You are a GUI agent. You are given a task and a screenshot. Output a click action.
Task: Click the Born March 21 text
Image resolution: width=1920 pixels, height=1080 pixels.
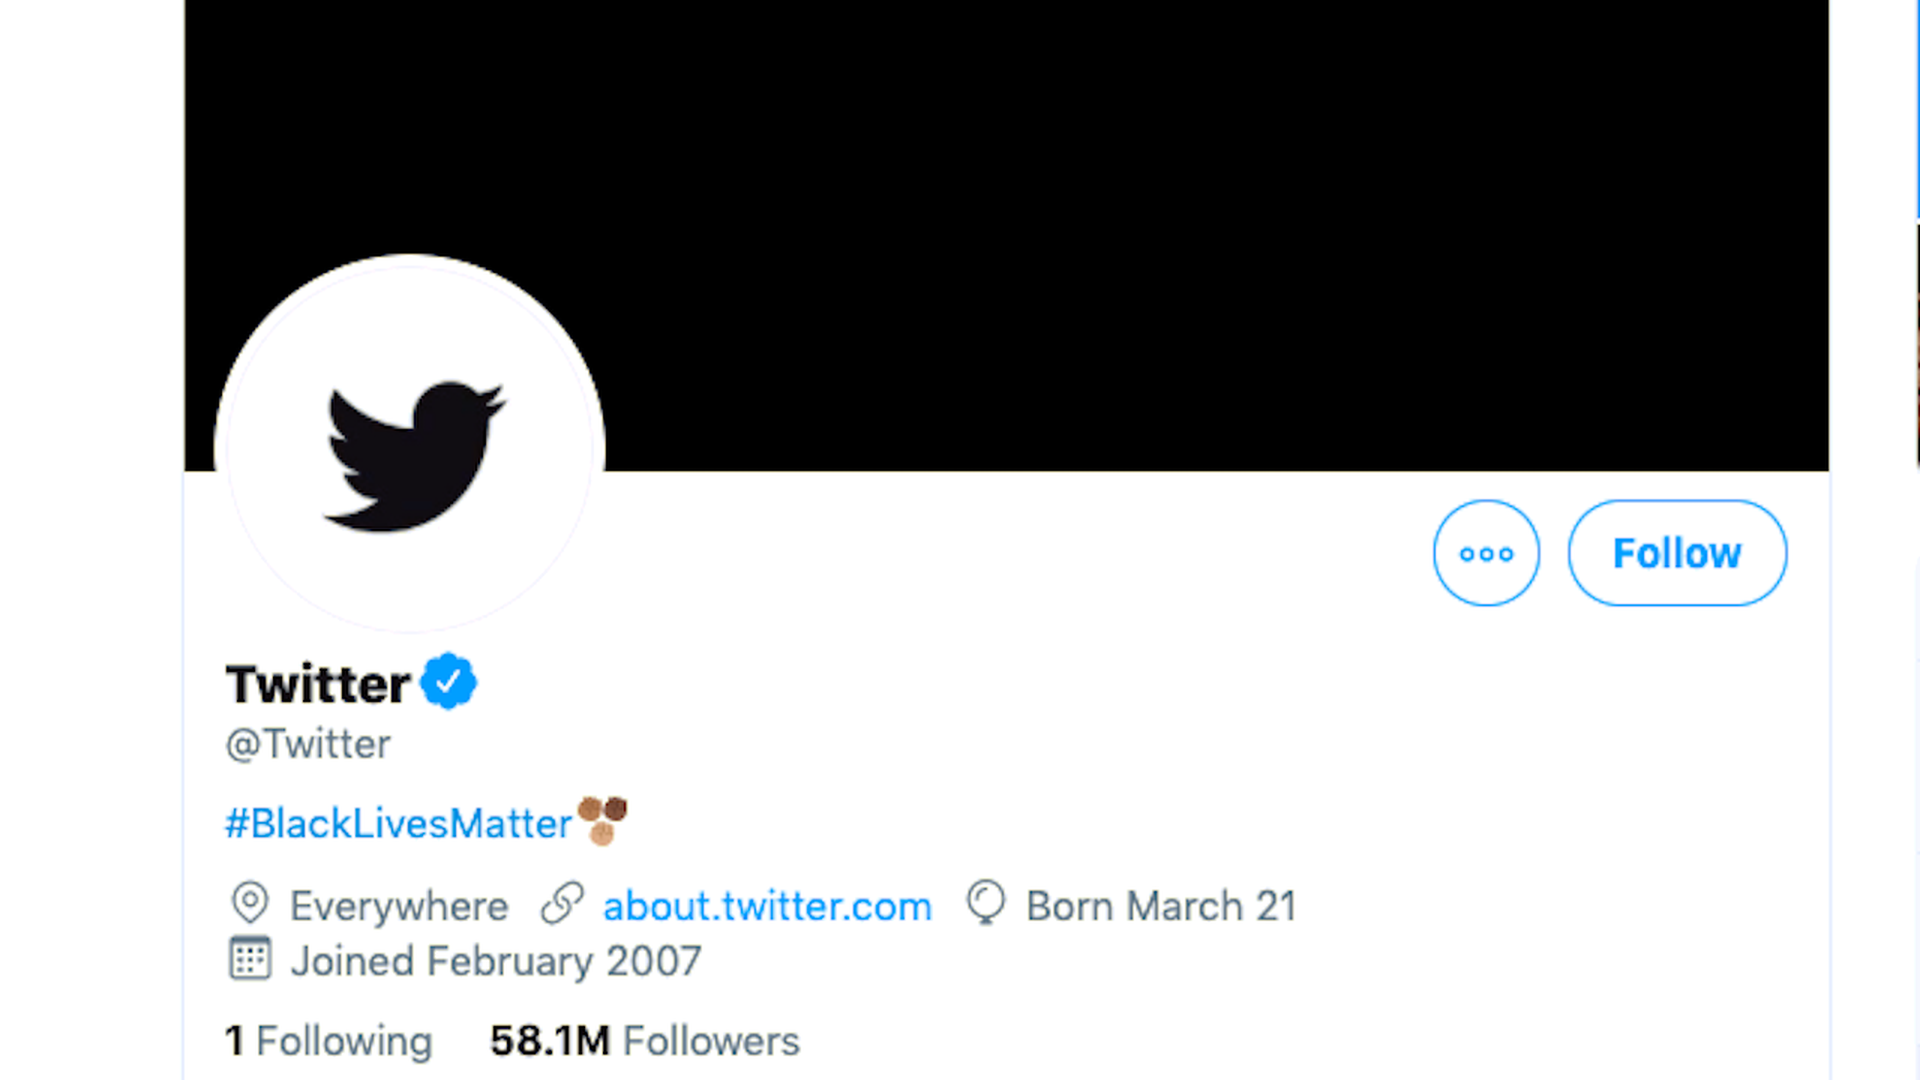pyautogui.click(x=1161, y=906)
